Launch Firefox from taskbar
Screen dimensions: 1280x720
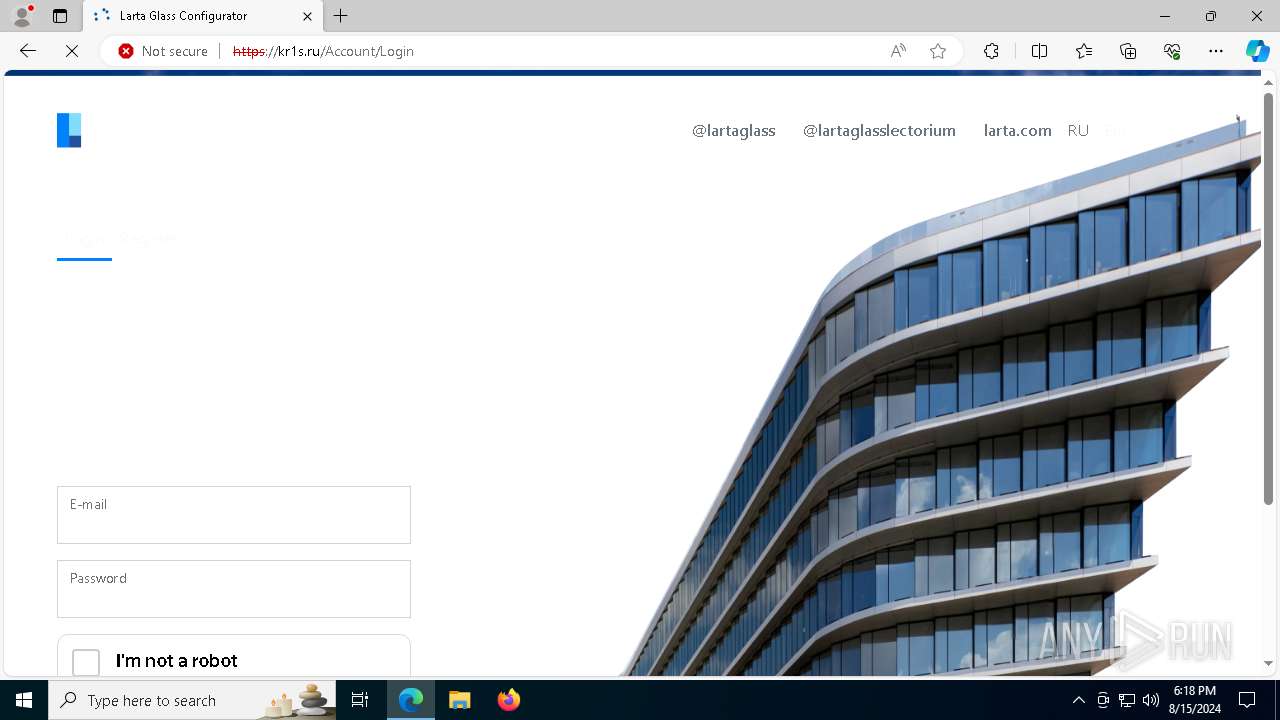[509, 700]
